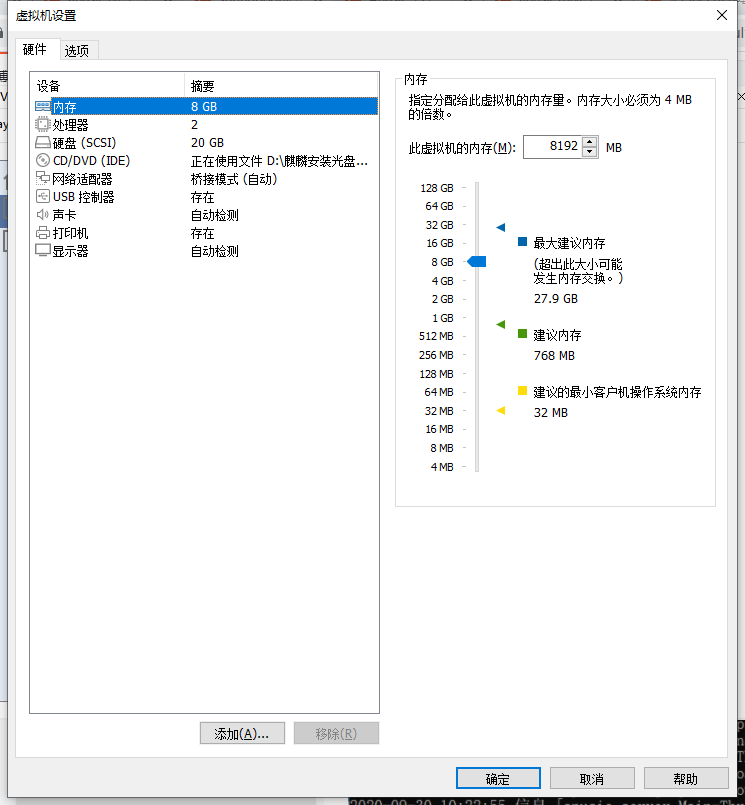Click the green recommended memory marker

(501, 324)
